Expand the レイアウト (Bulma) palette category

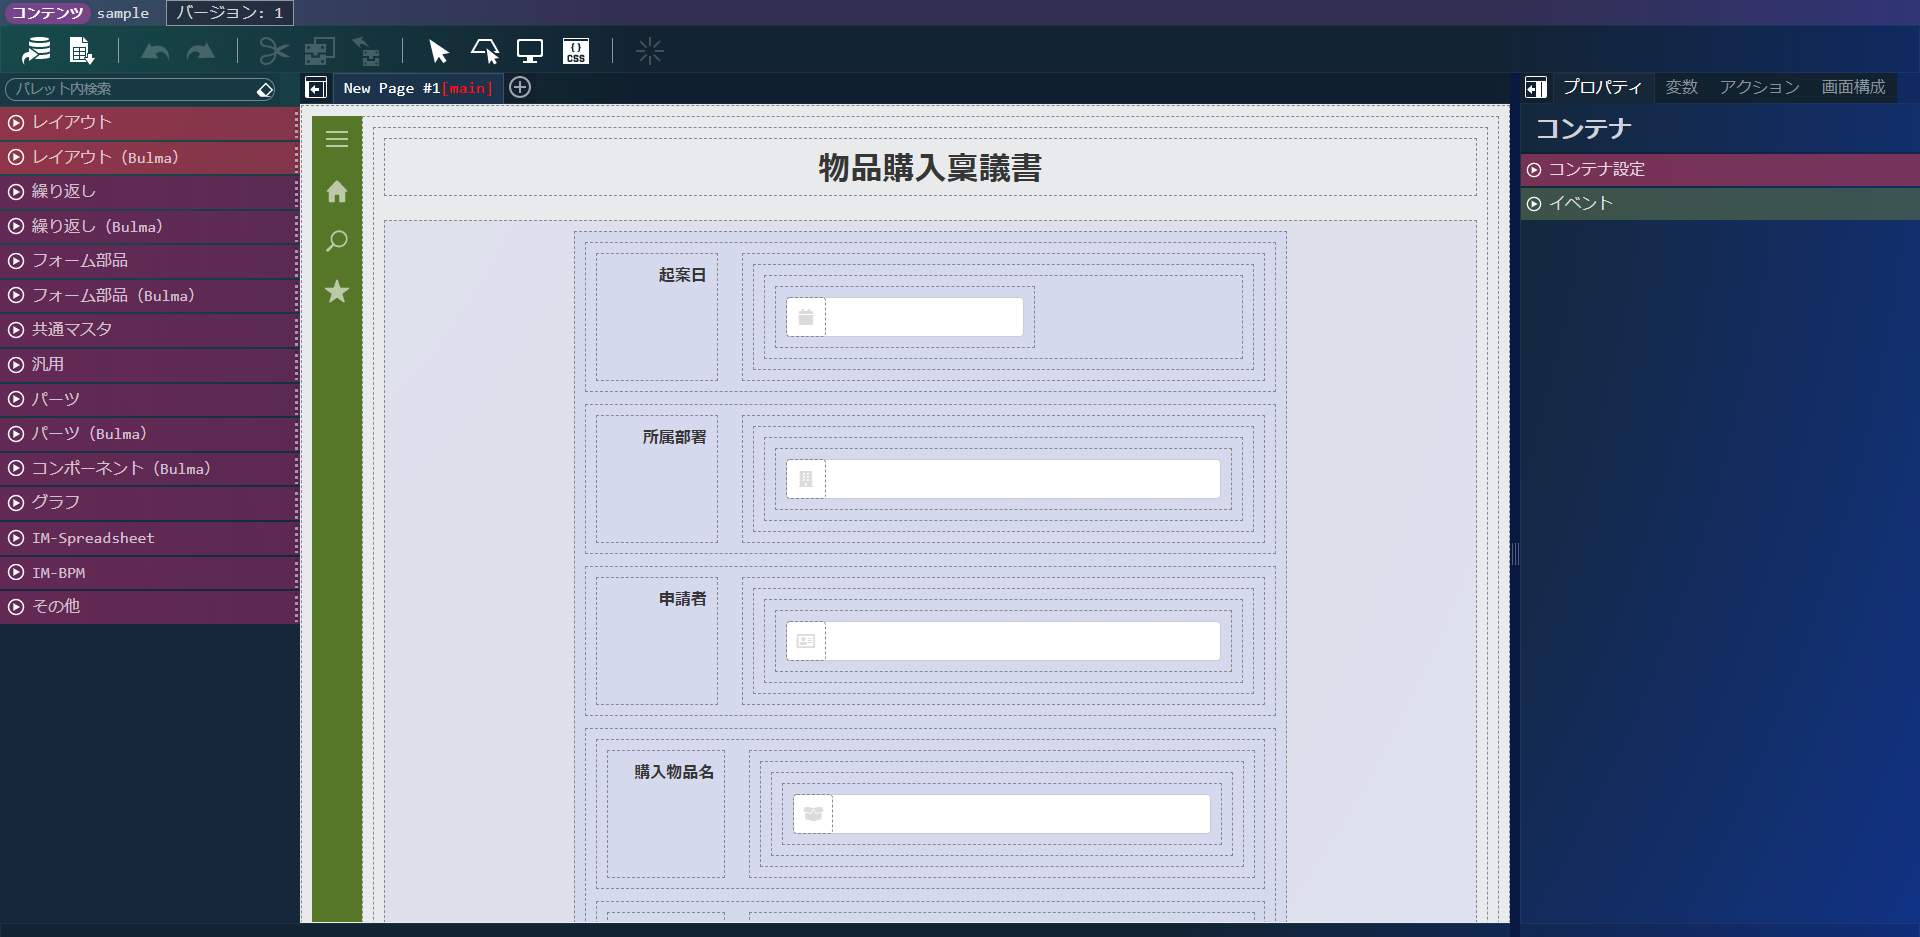coord(149,157)
